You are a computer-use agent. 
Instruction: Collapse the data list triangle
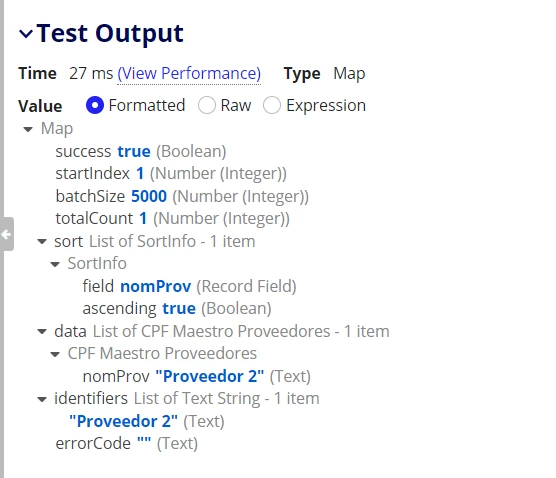(x=42, y=332)
